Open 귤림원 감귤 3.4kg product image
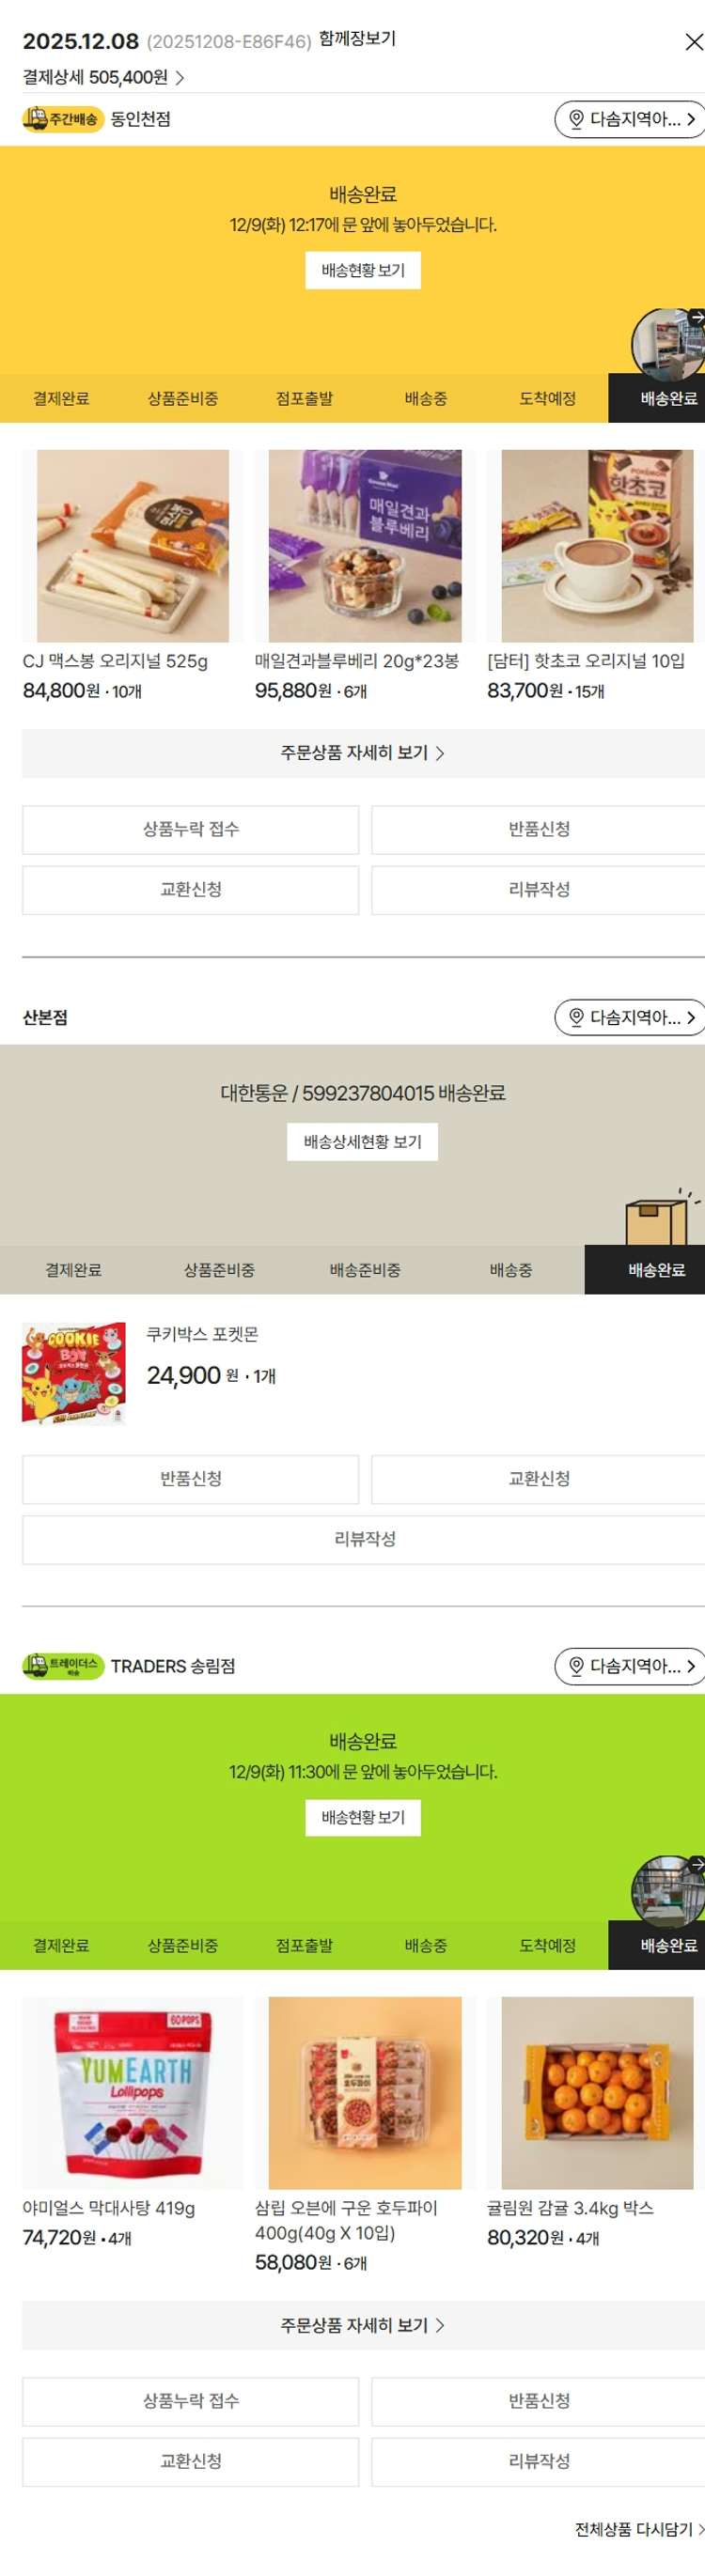Image resolution: width=705 pixels, height=2576 pixels. 597,2094
